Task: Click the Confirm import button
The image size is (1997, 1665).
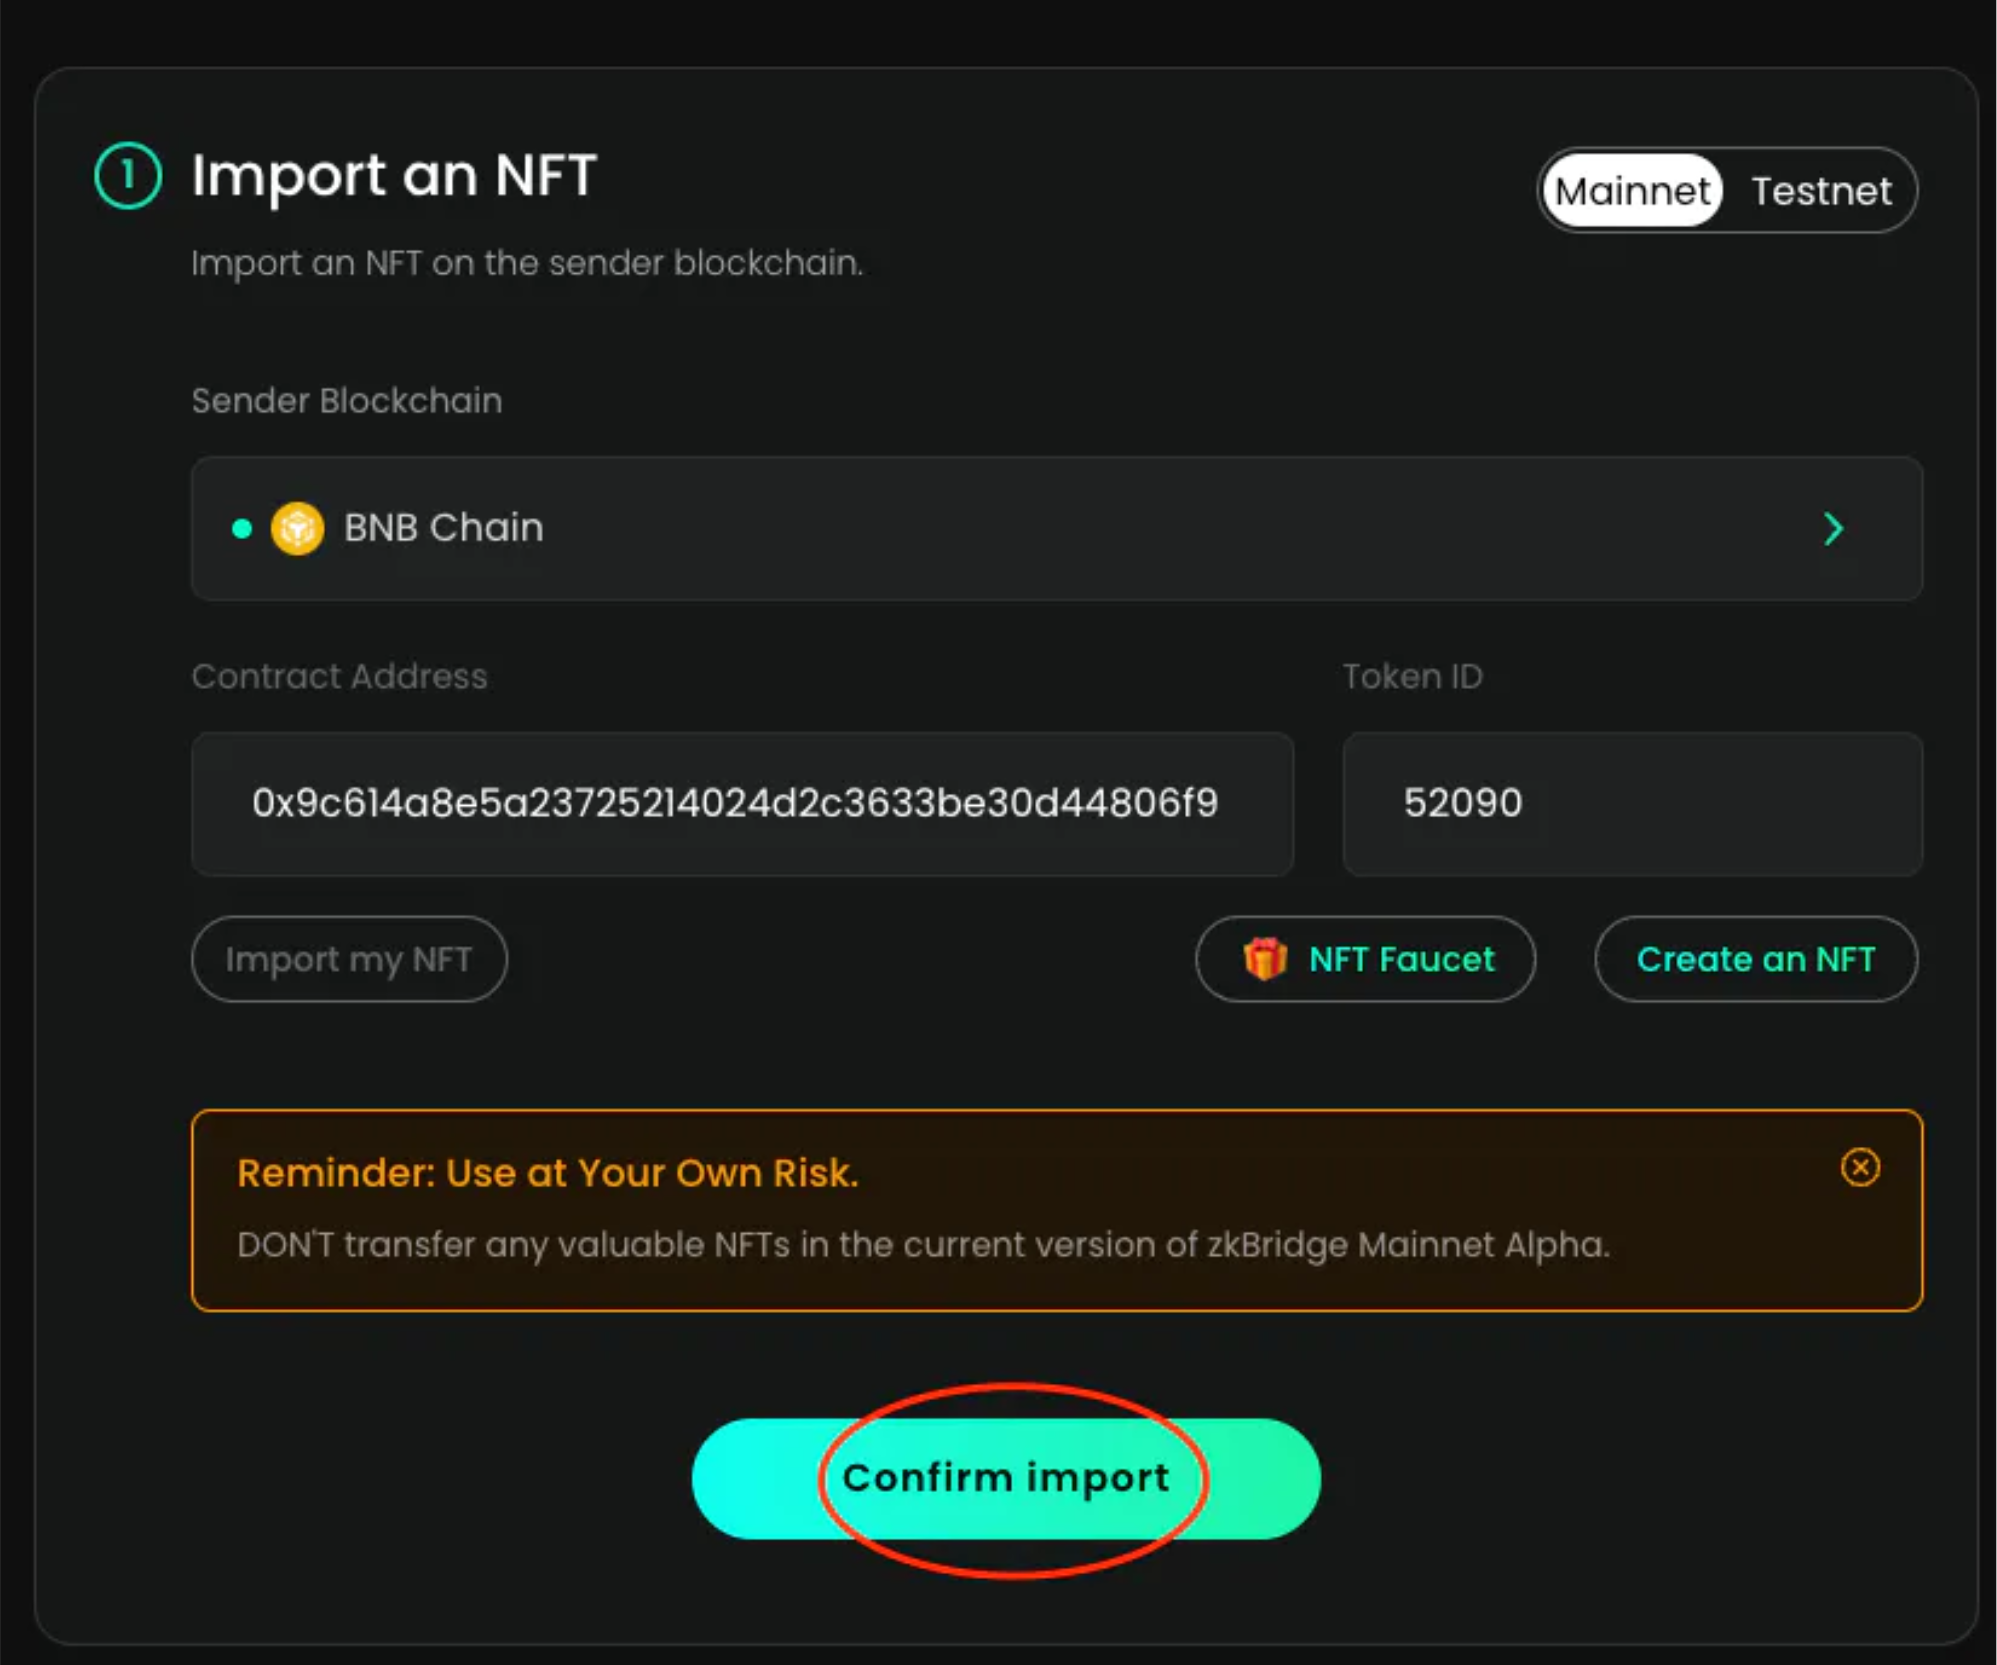Action: 1005,1477
